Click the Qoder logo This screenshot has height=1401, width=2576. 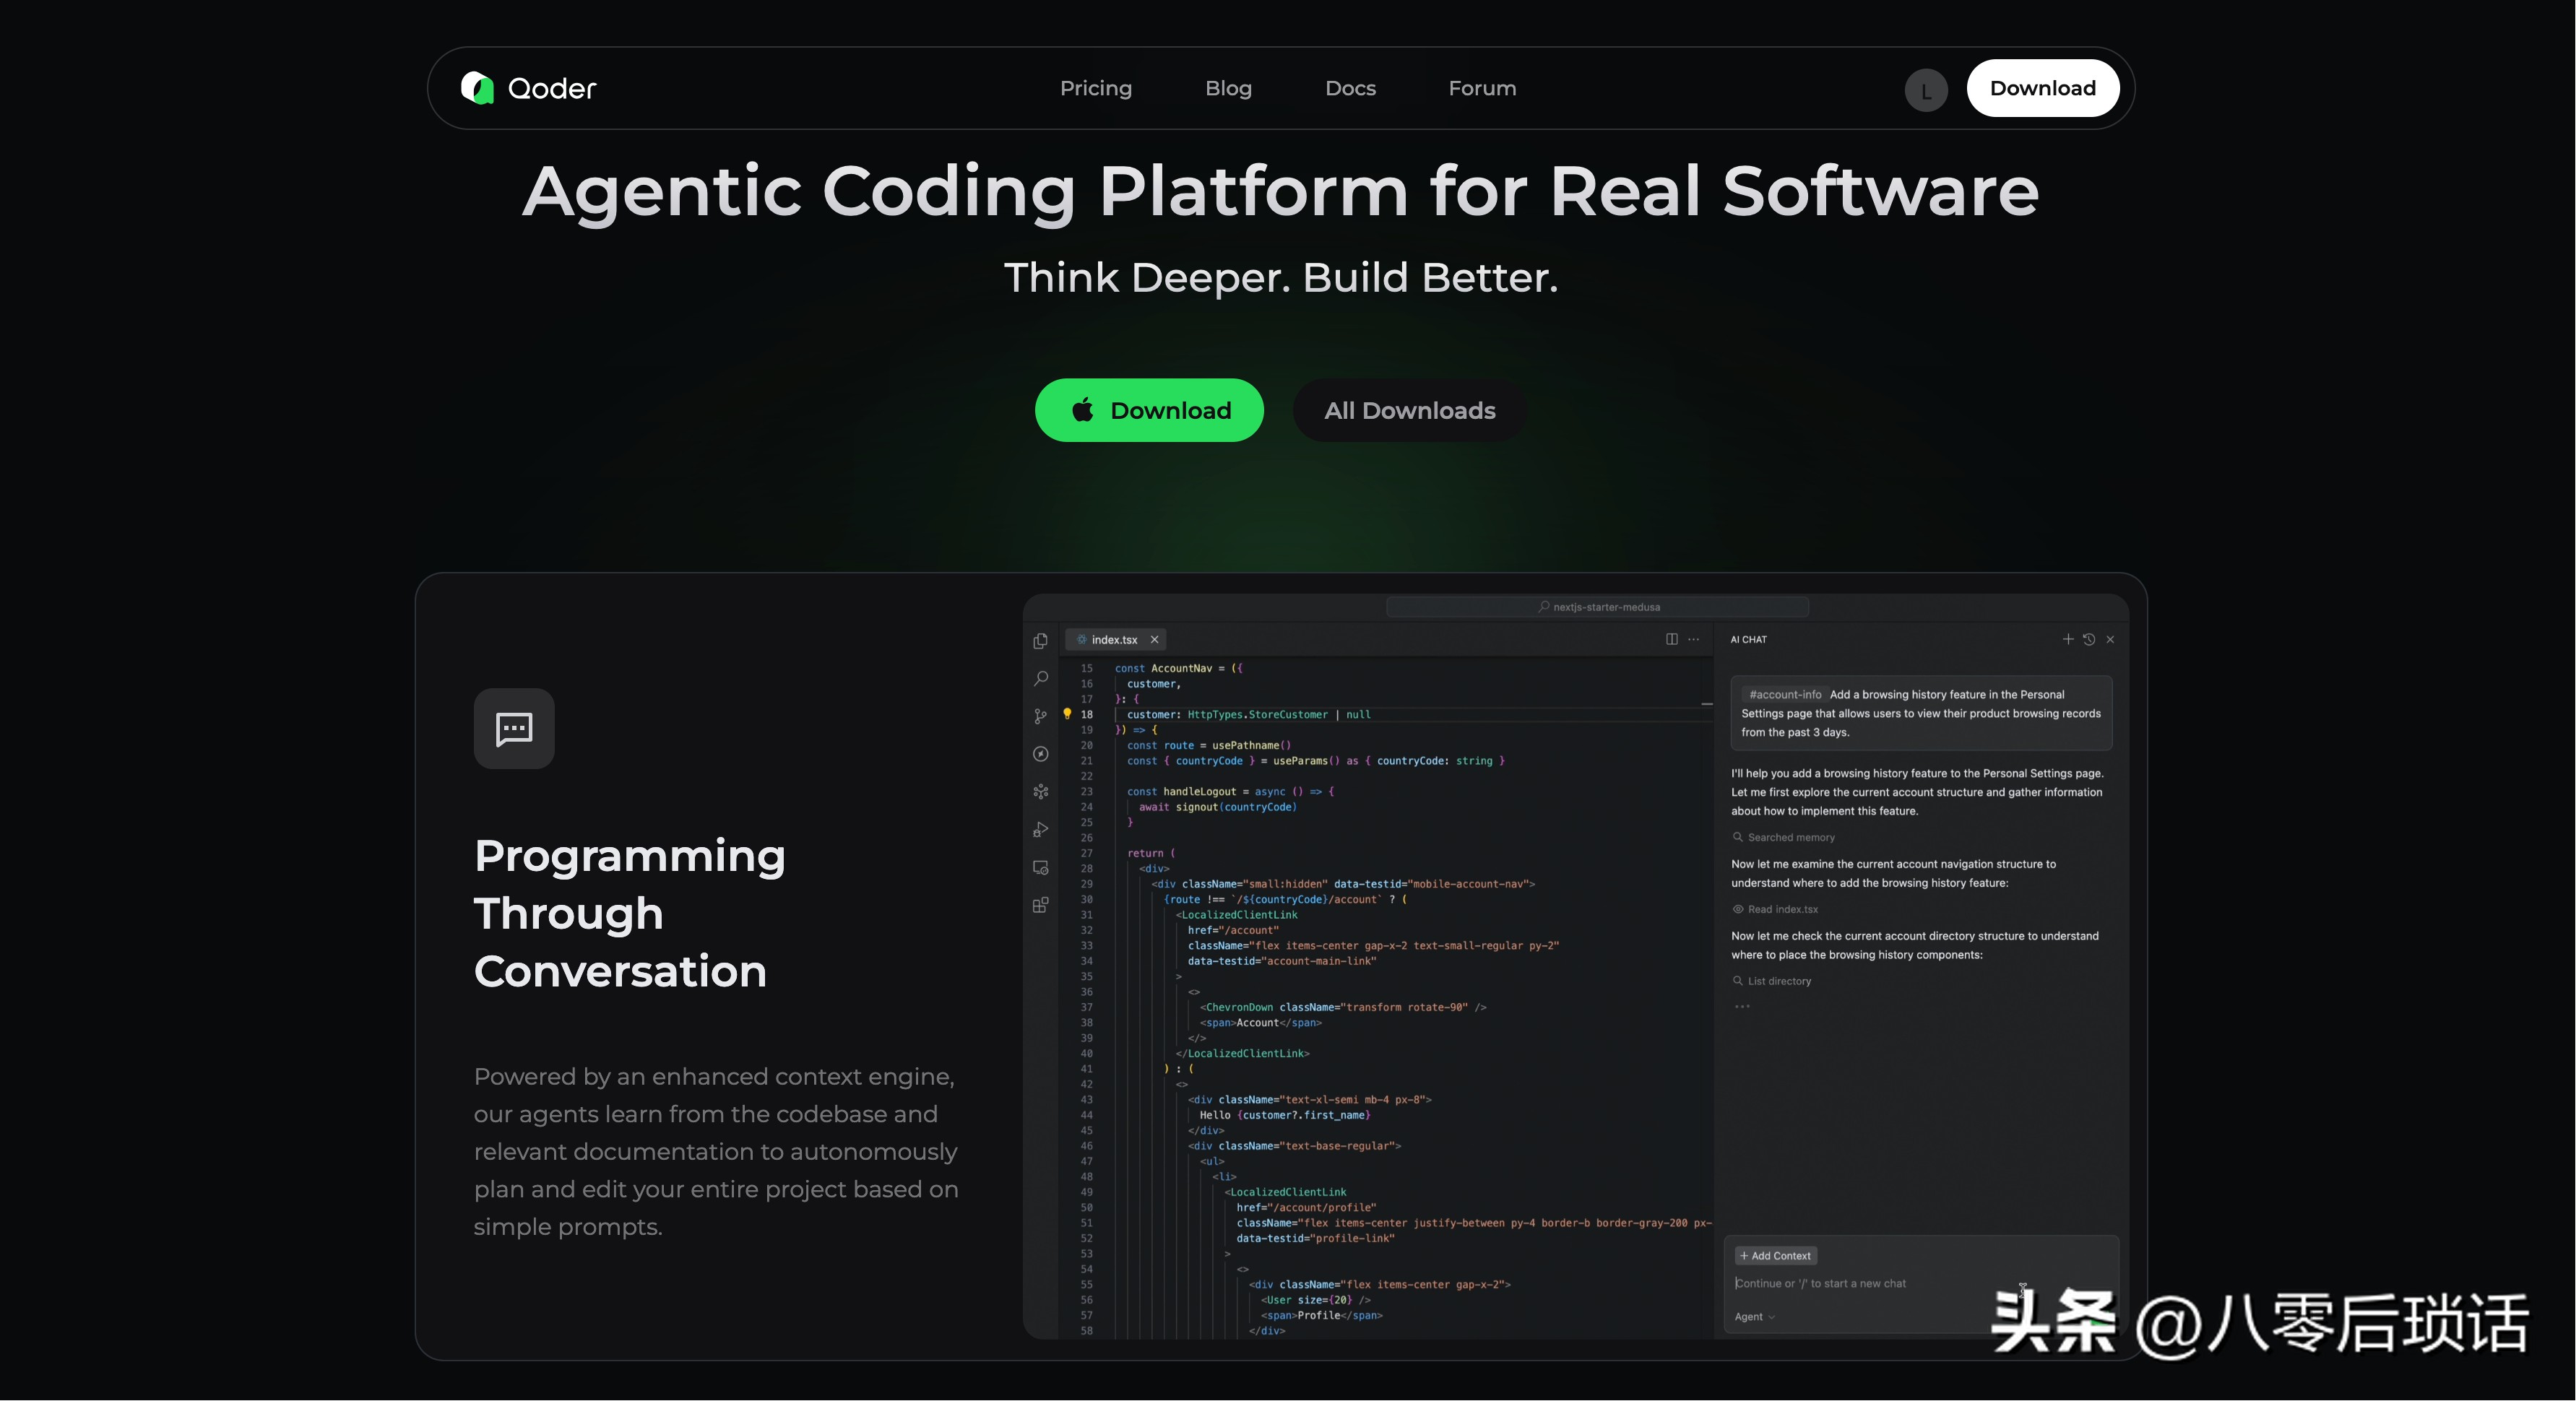[528, 88]
